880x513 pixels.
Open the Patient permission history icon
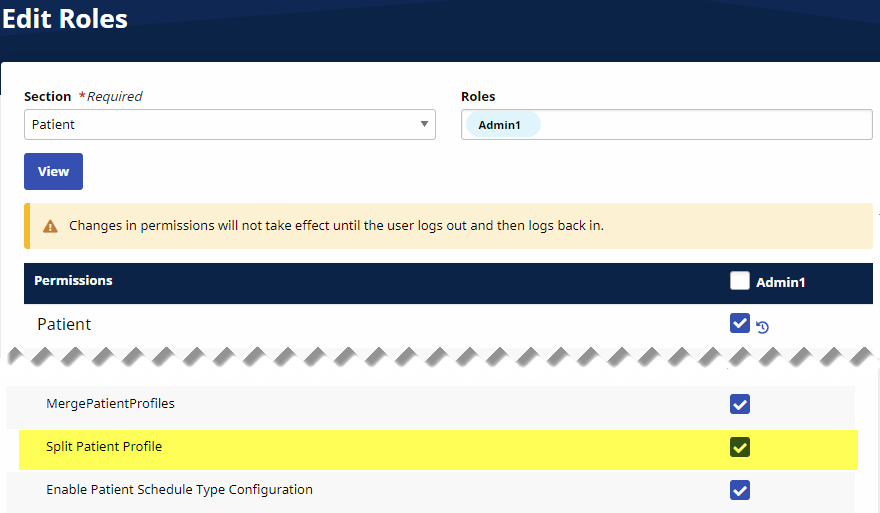click(x=762, y=327)
